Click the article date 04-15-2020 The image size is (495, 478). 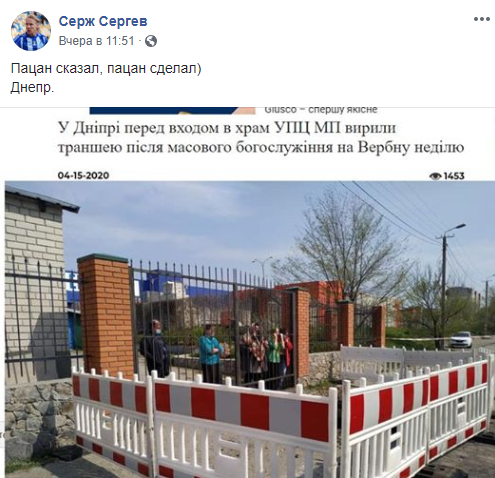[x=83, y=175]
